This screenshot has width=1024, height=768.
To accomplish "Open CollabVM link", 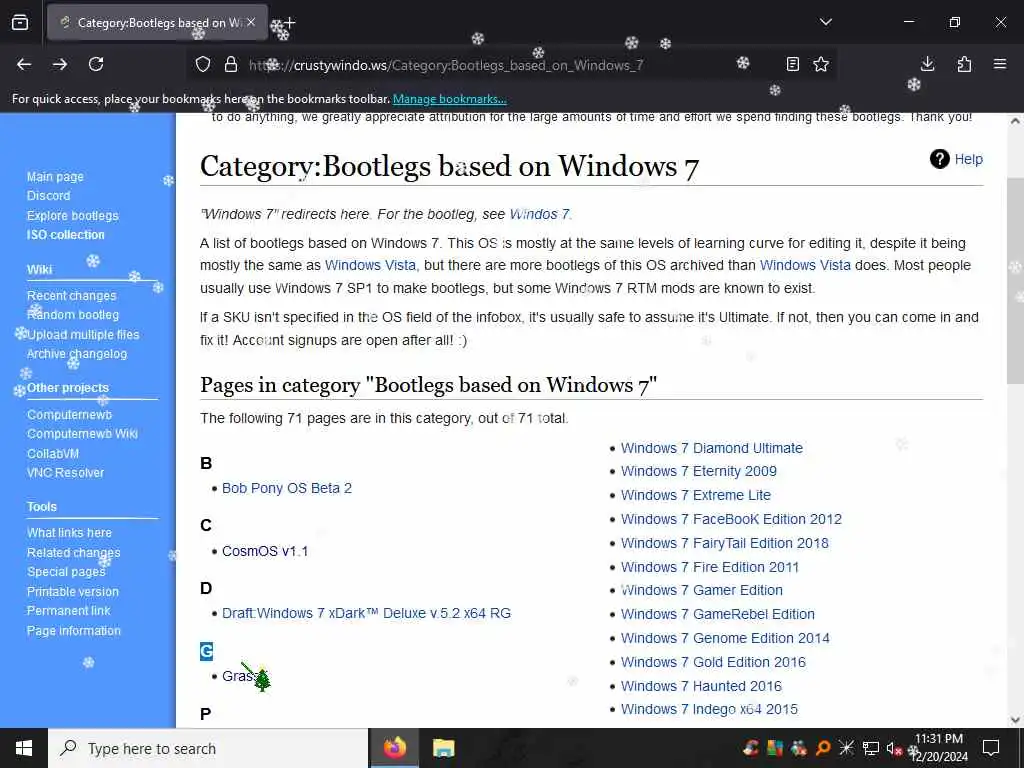I will click(53, 453).
